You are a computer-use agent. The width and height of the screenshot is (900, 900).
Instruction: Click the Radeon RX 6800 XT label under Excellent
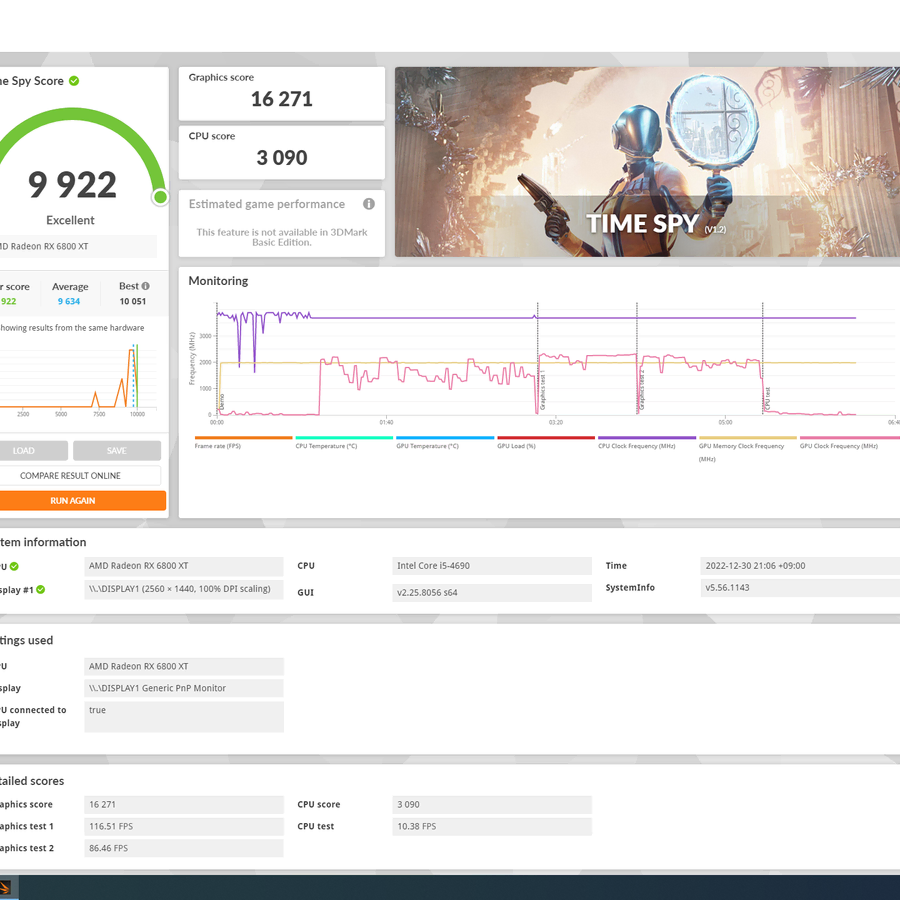(x=77, y=246)
